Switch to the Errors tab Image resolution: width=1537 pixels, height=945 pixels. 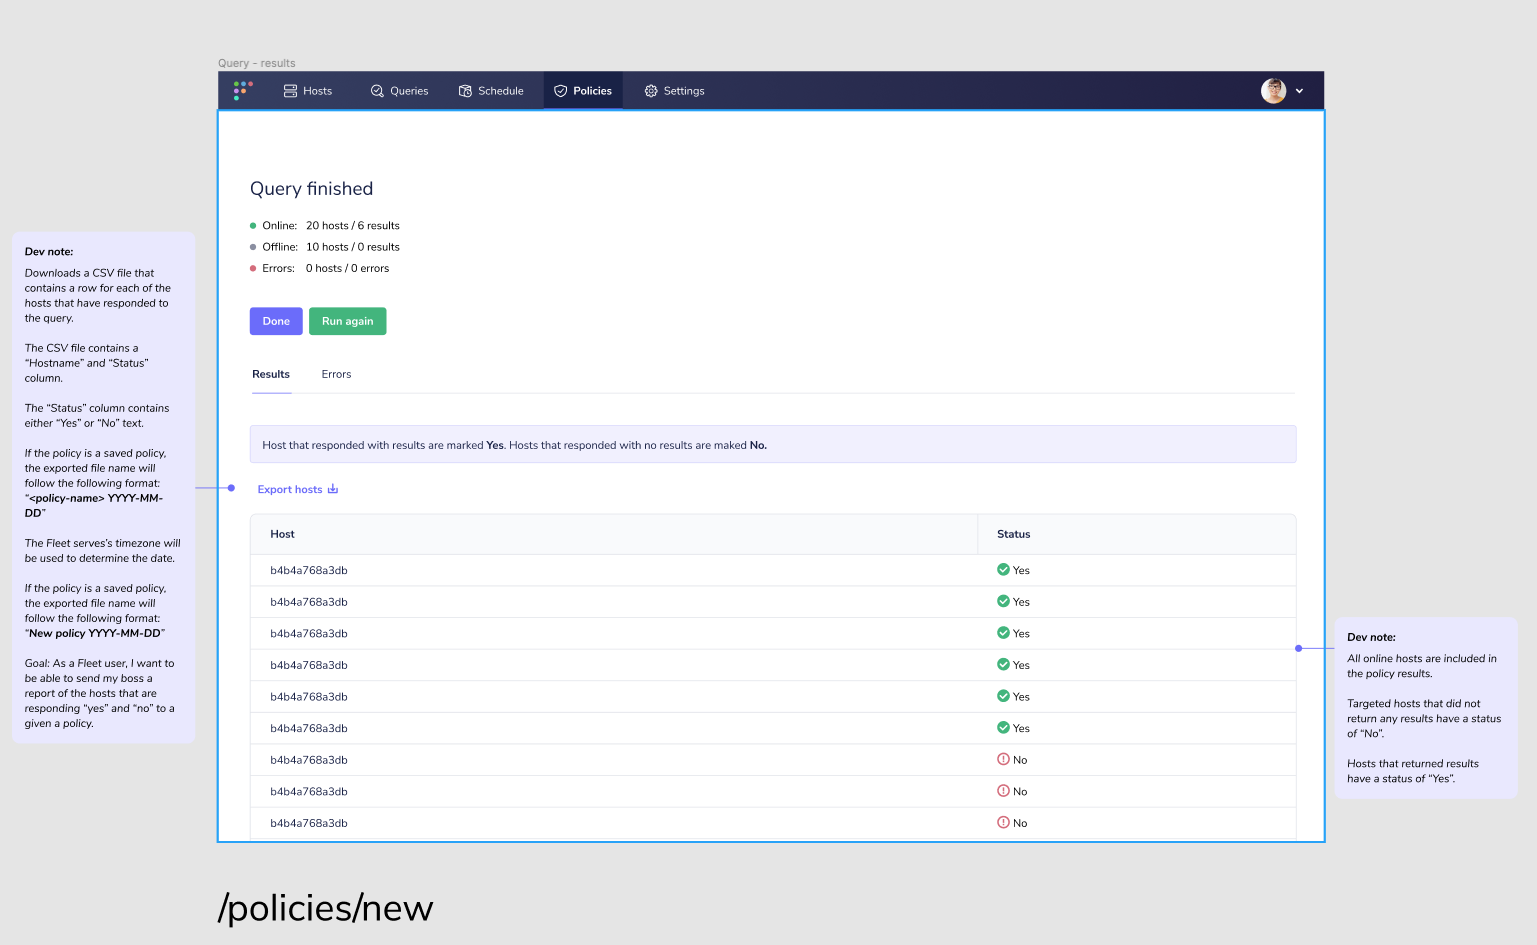tap(336, 374)
